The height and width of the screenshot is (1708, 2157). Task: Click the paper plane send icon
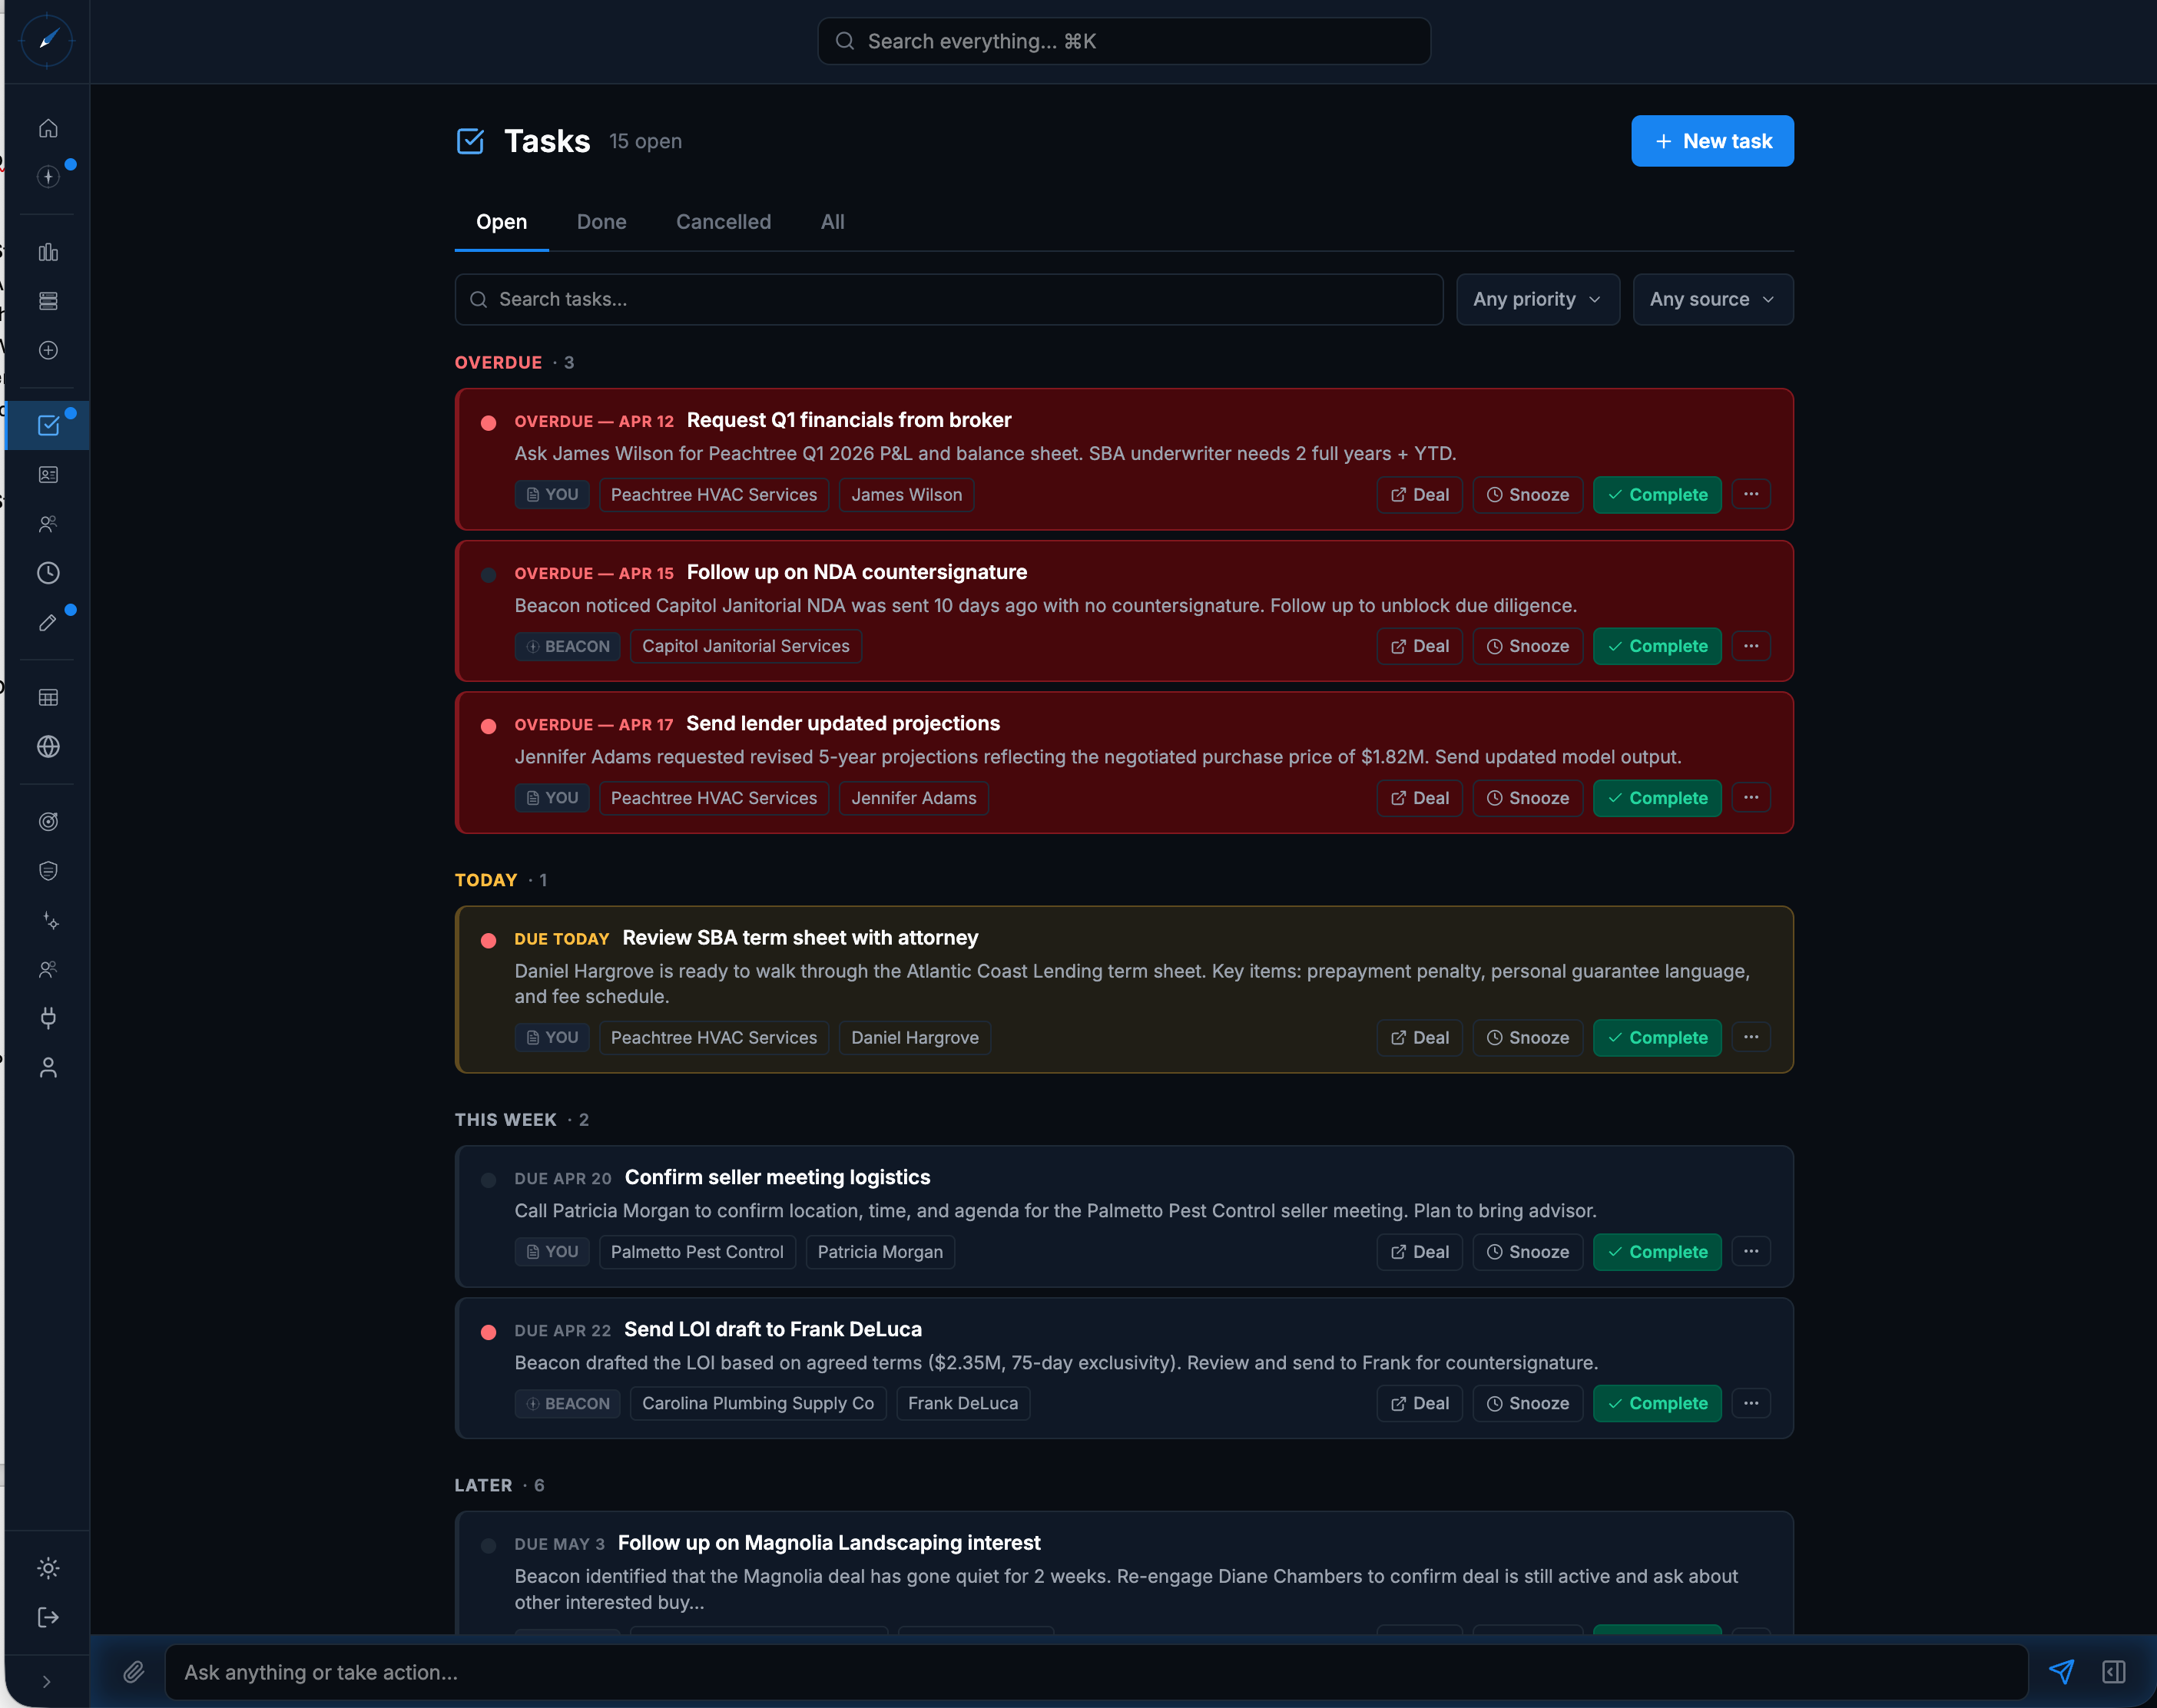(x=2061, y=1671)
